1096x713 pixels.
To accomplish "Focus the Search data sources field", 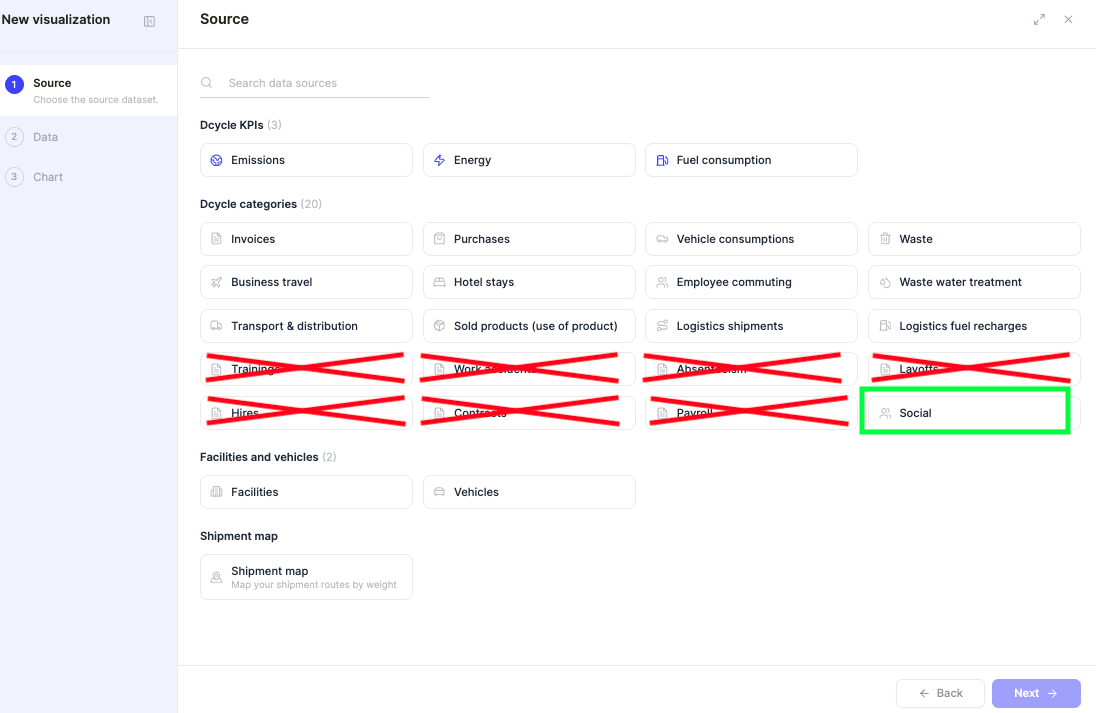I will (x=315, y=82).
